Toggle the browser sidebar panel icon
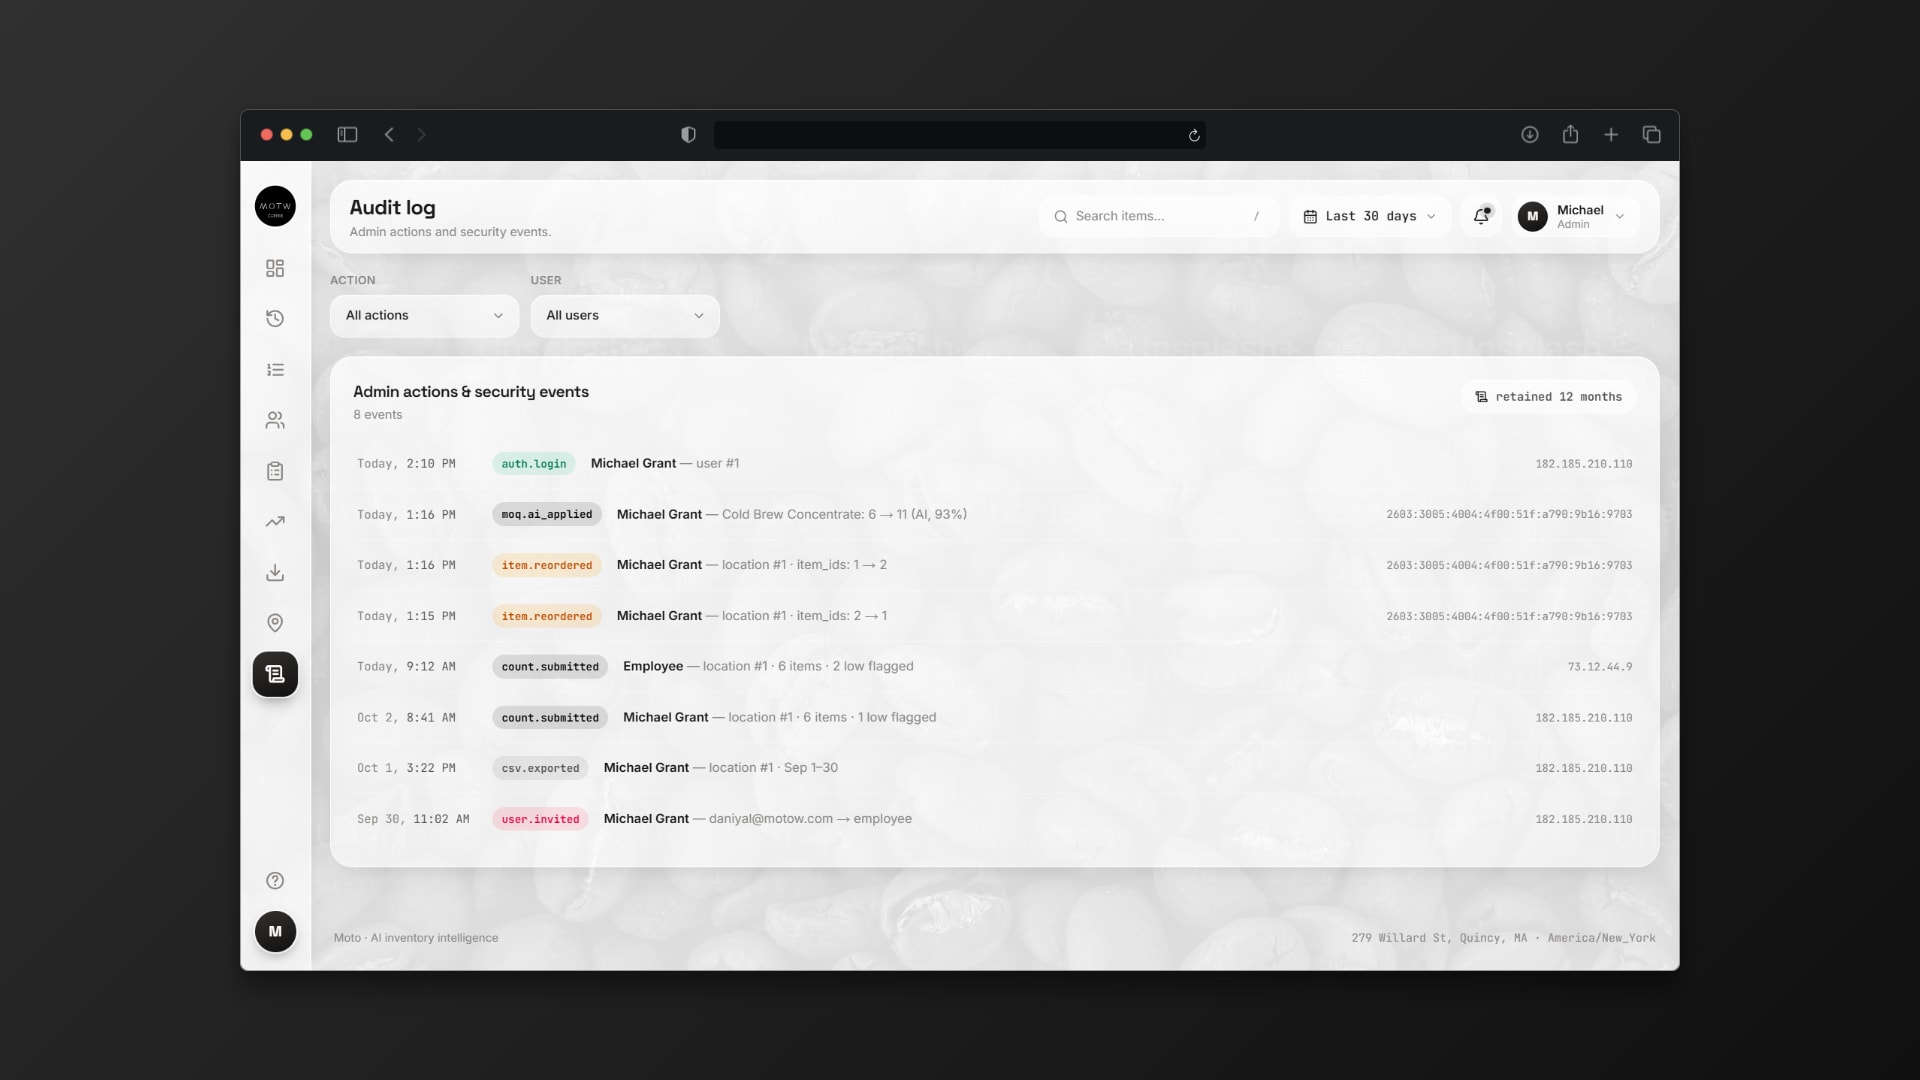1920x1080 pixels. pyautogui.click(x=347, y=135)
